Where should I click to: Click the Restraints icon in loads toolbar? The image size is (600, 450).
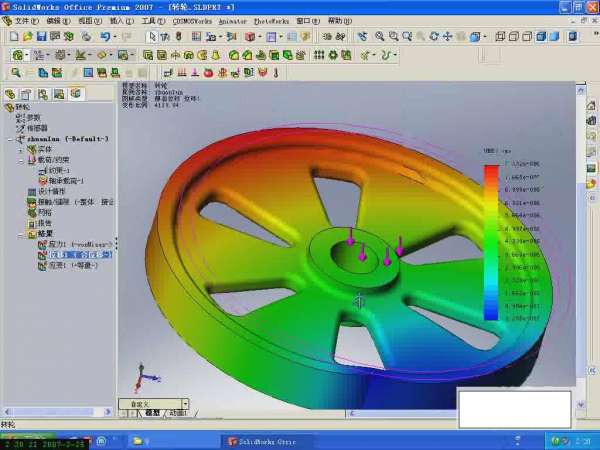pos(168,72)
